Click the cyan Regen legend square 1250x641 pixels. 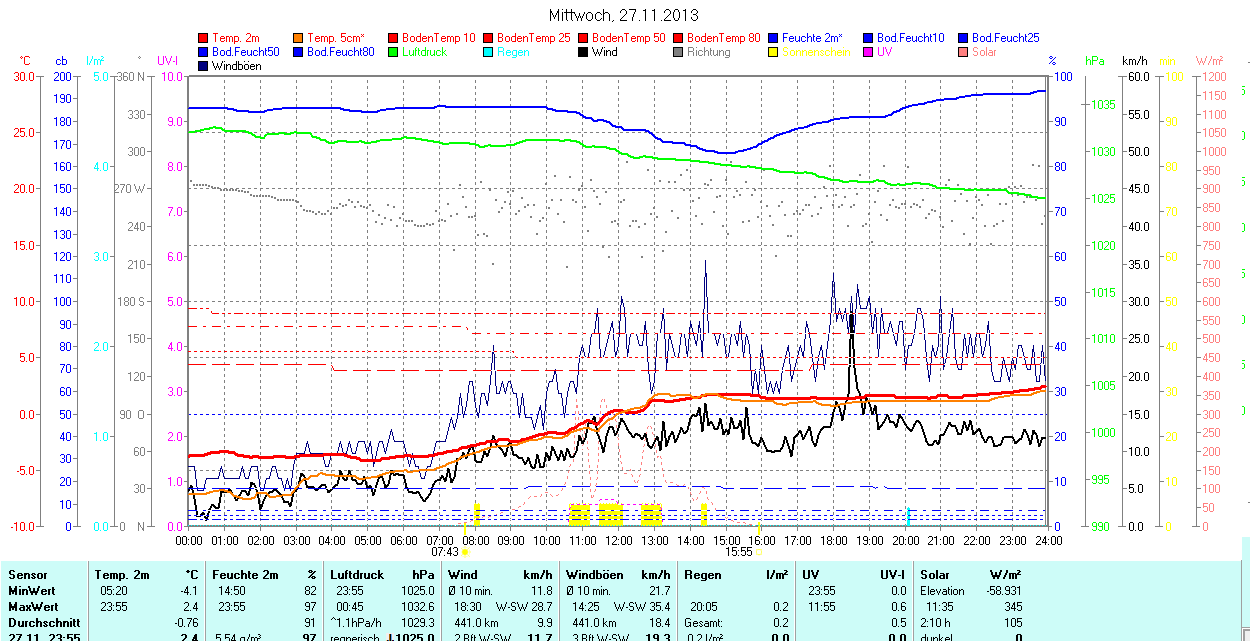pyautogui.click(x=489, y=52)
